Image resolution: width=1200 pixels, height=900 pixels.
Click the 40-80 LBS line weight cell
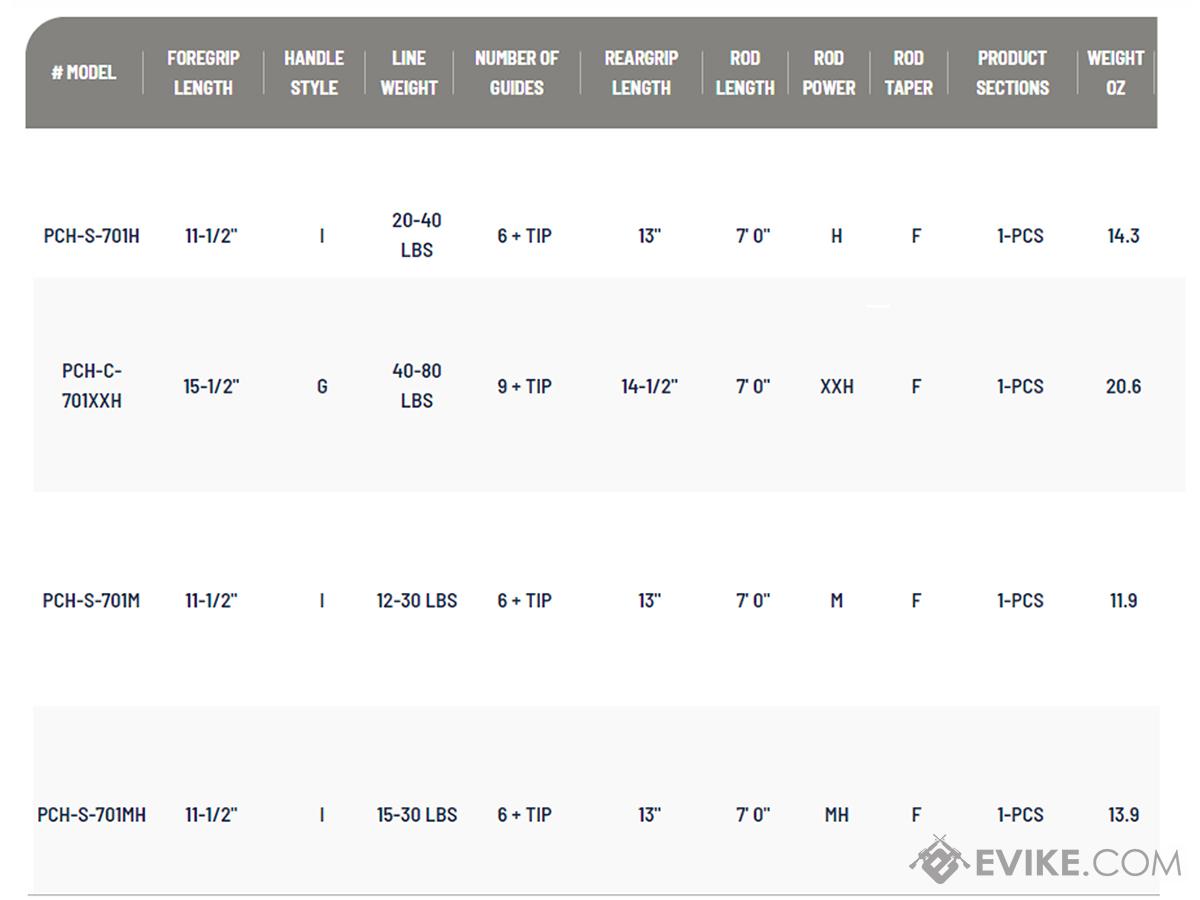click(x=417, y=386)
